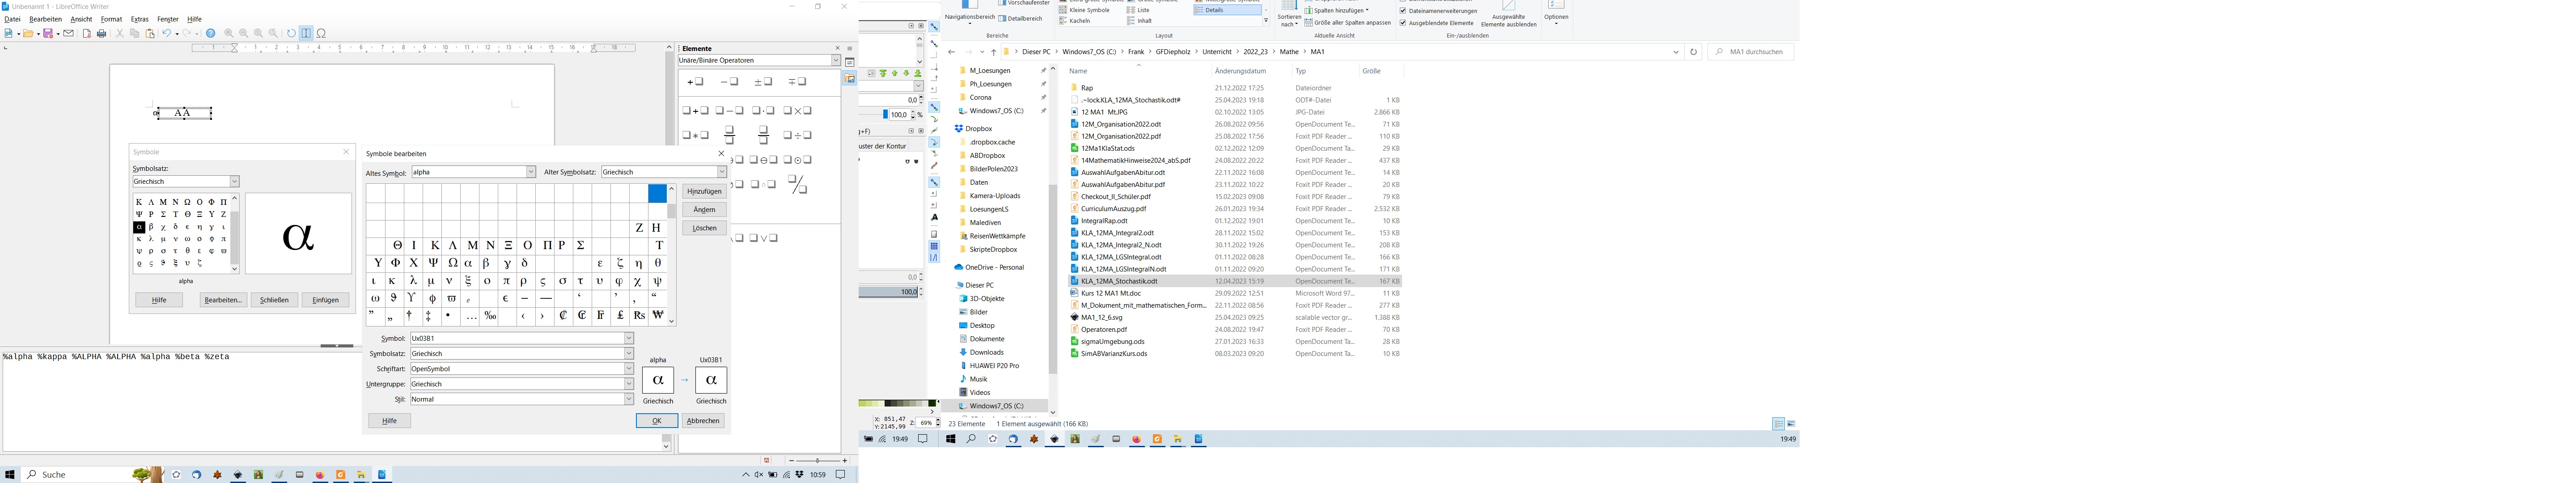Open the Rap folder in file list

1087,88
